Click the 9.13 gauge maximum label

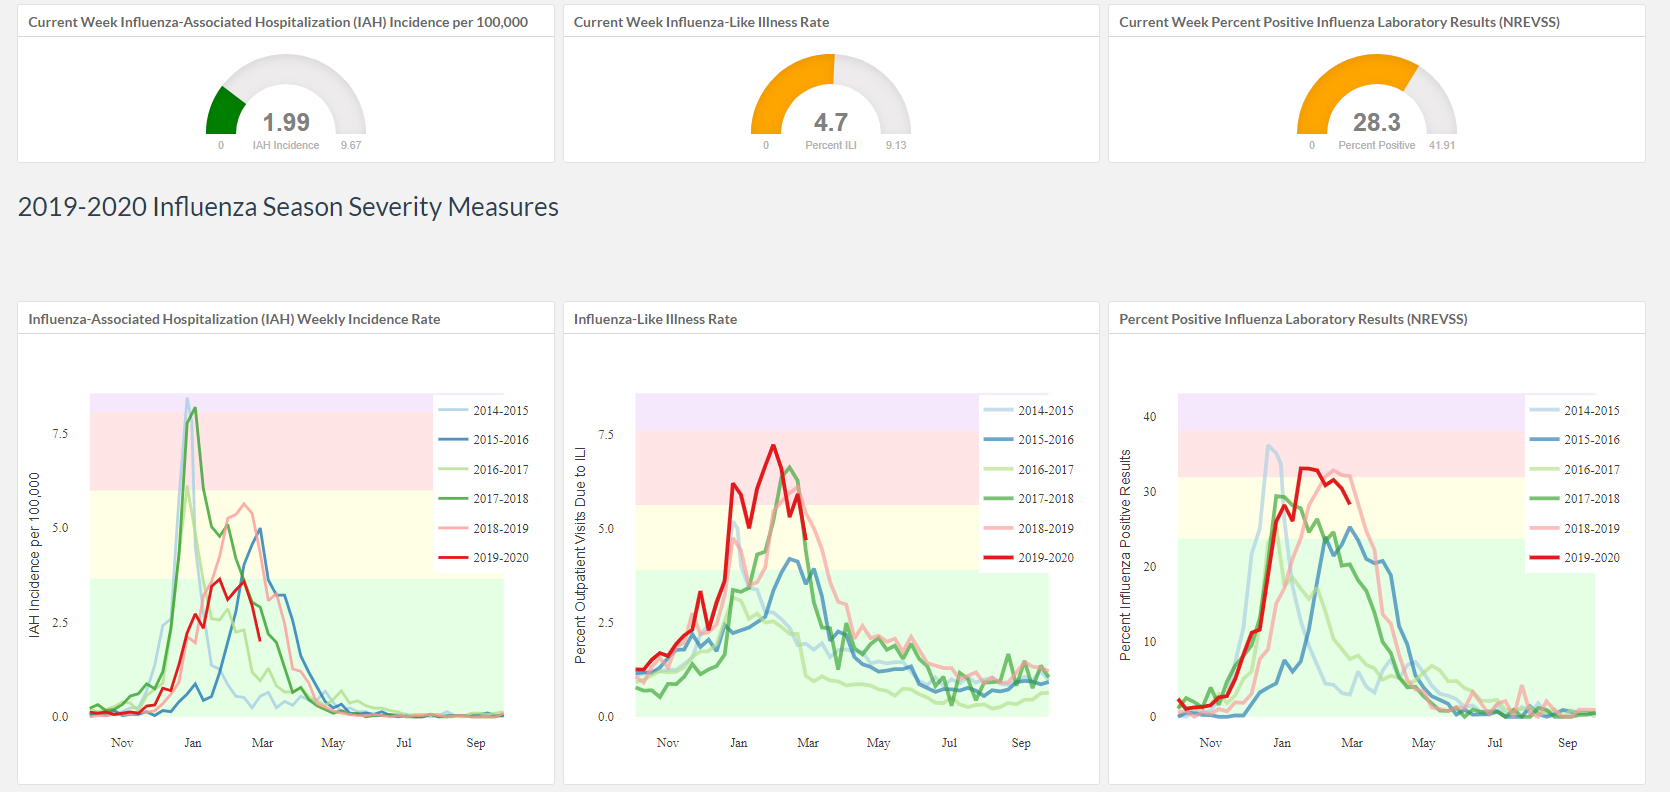[x=896, y=145]
